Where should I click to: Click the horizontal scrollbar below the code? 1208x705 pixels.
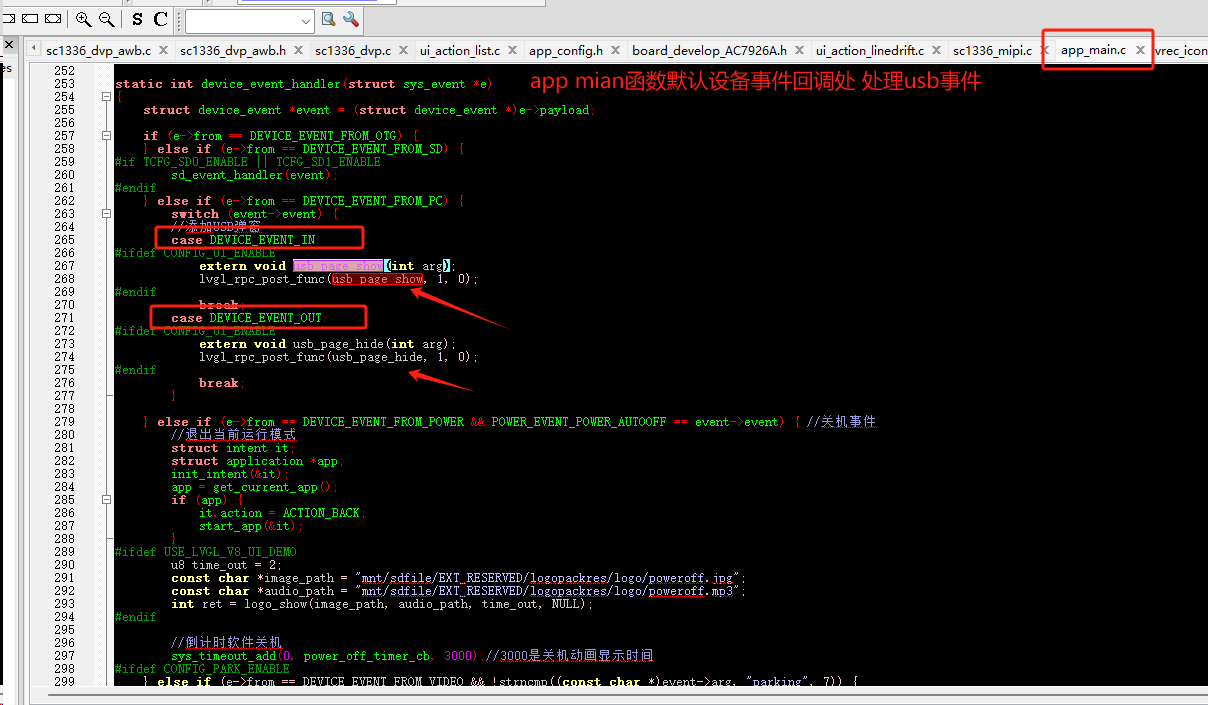[620, 695]
